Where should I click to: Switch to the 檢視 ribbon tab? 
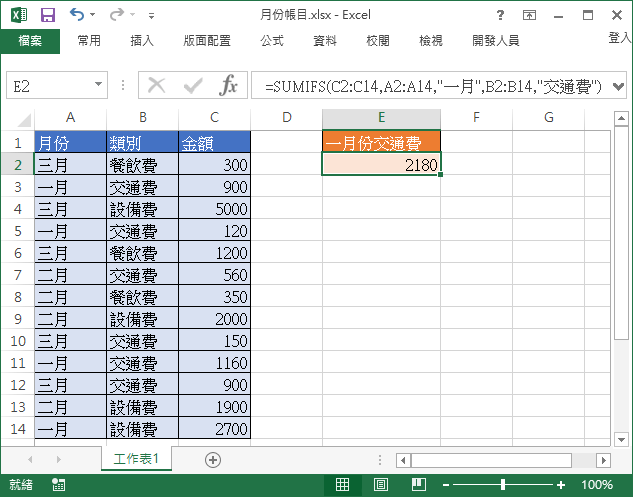click(431, 41)
